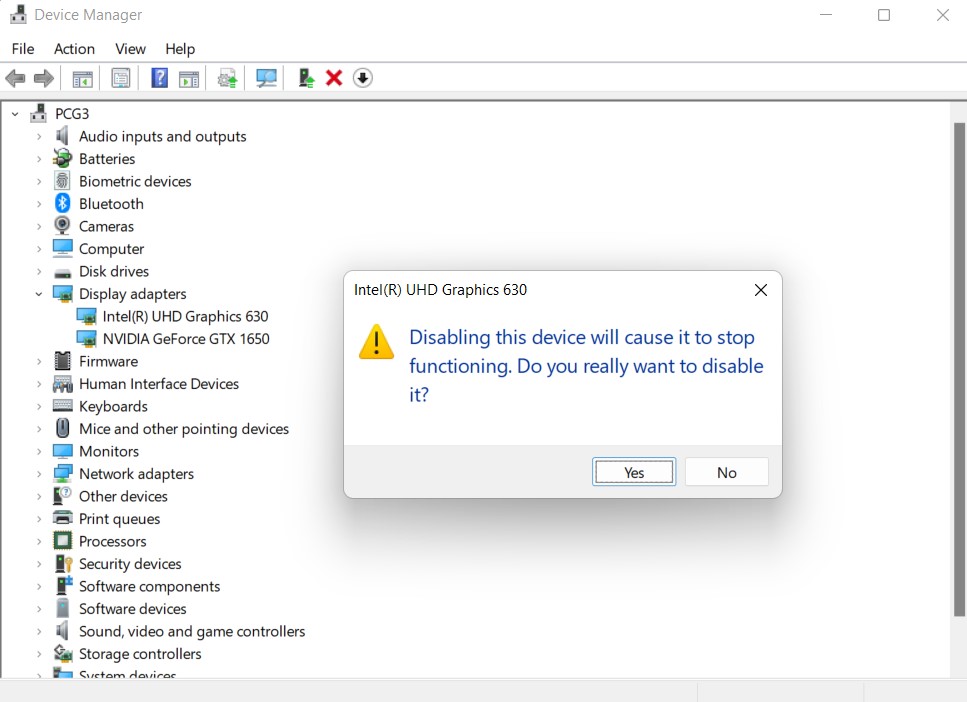
Task: Click the Audio inputs and outputs speaker icon
Action: click(62, 136)
